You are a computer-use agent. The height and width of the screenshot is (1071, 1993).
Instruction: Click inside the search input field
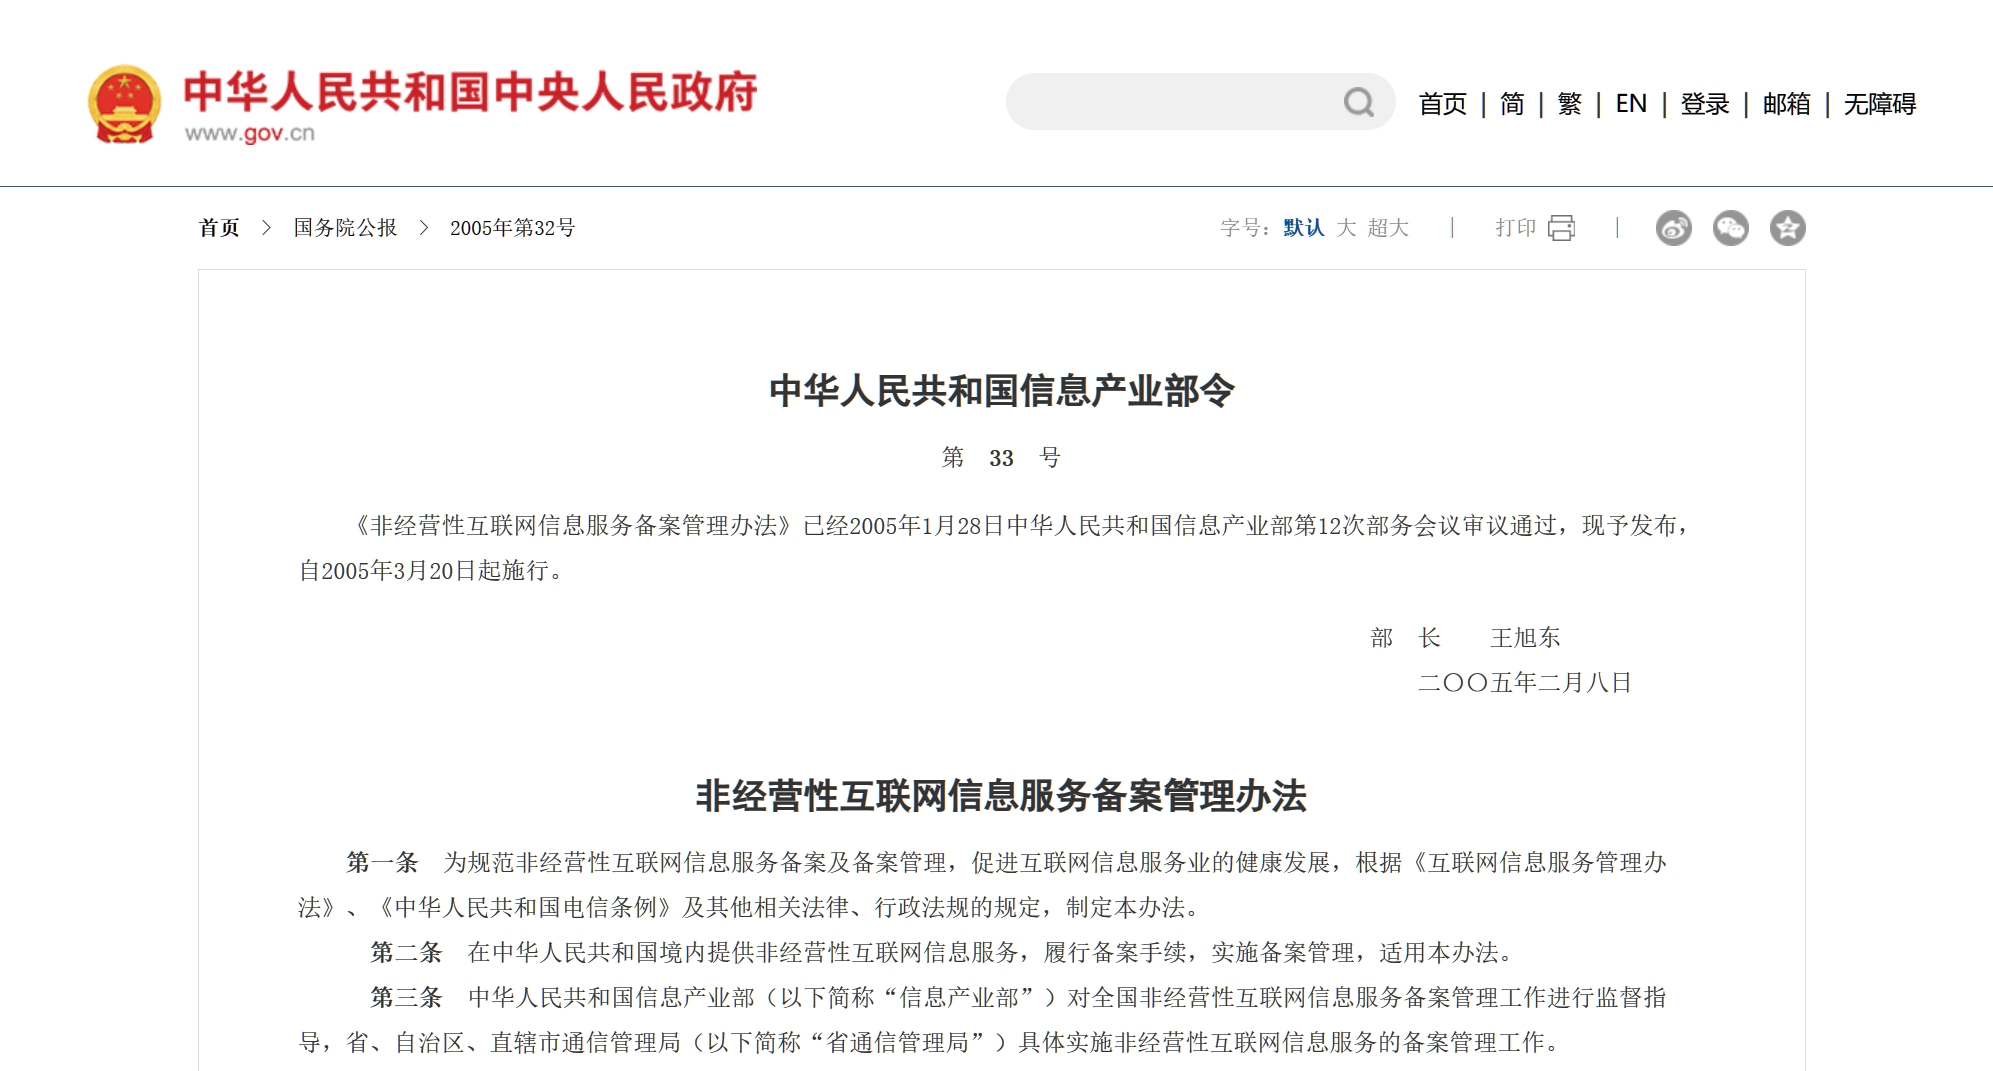tap(1150, 101)
